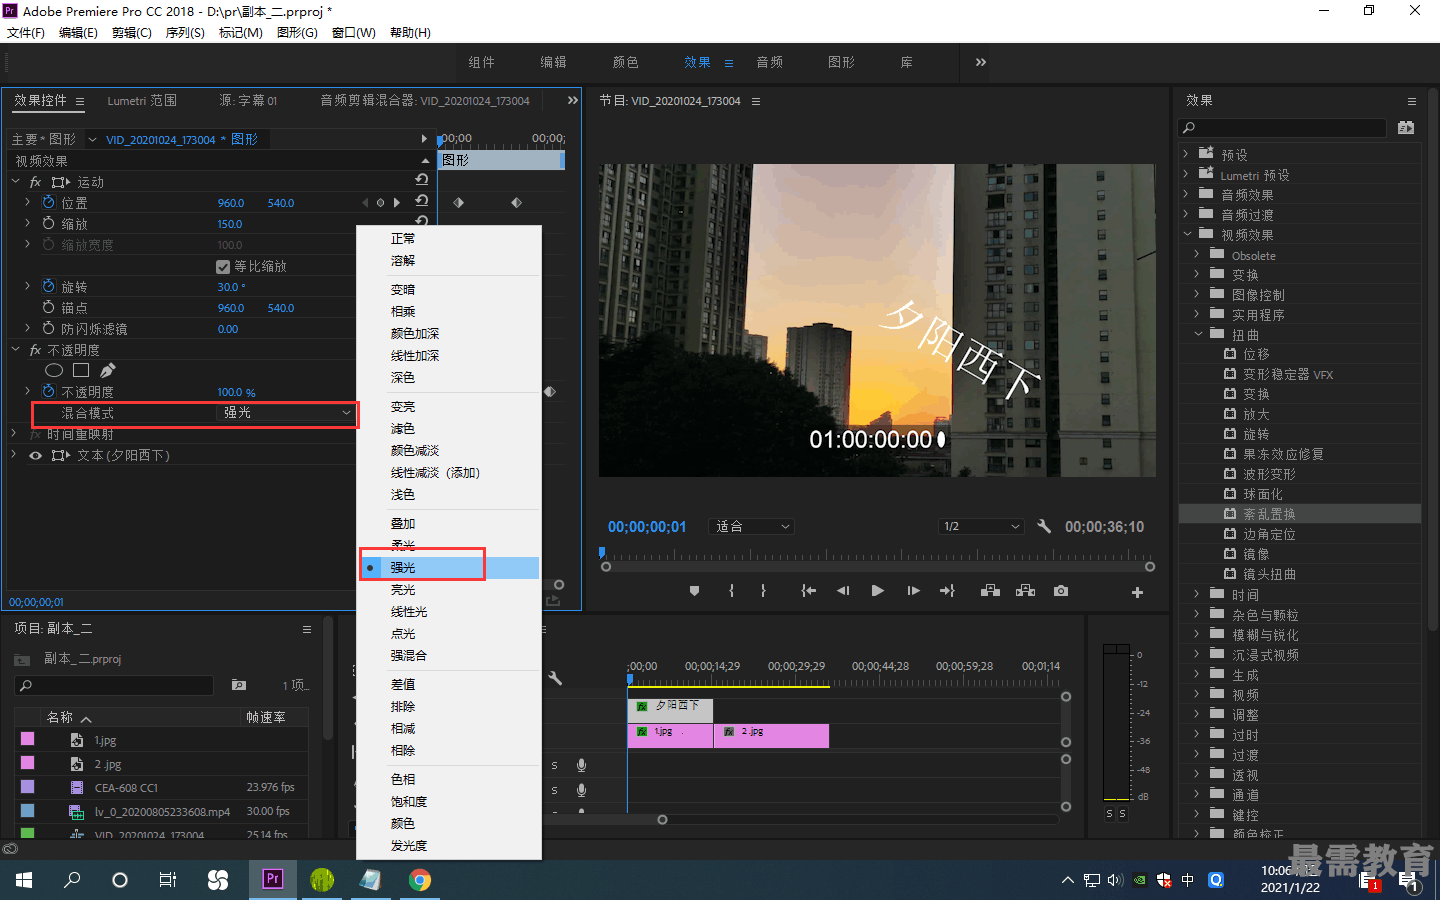Collapse the 视频效果 folder in 效果 panel

(1187, 234)
